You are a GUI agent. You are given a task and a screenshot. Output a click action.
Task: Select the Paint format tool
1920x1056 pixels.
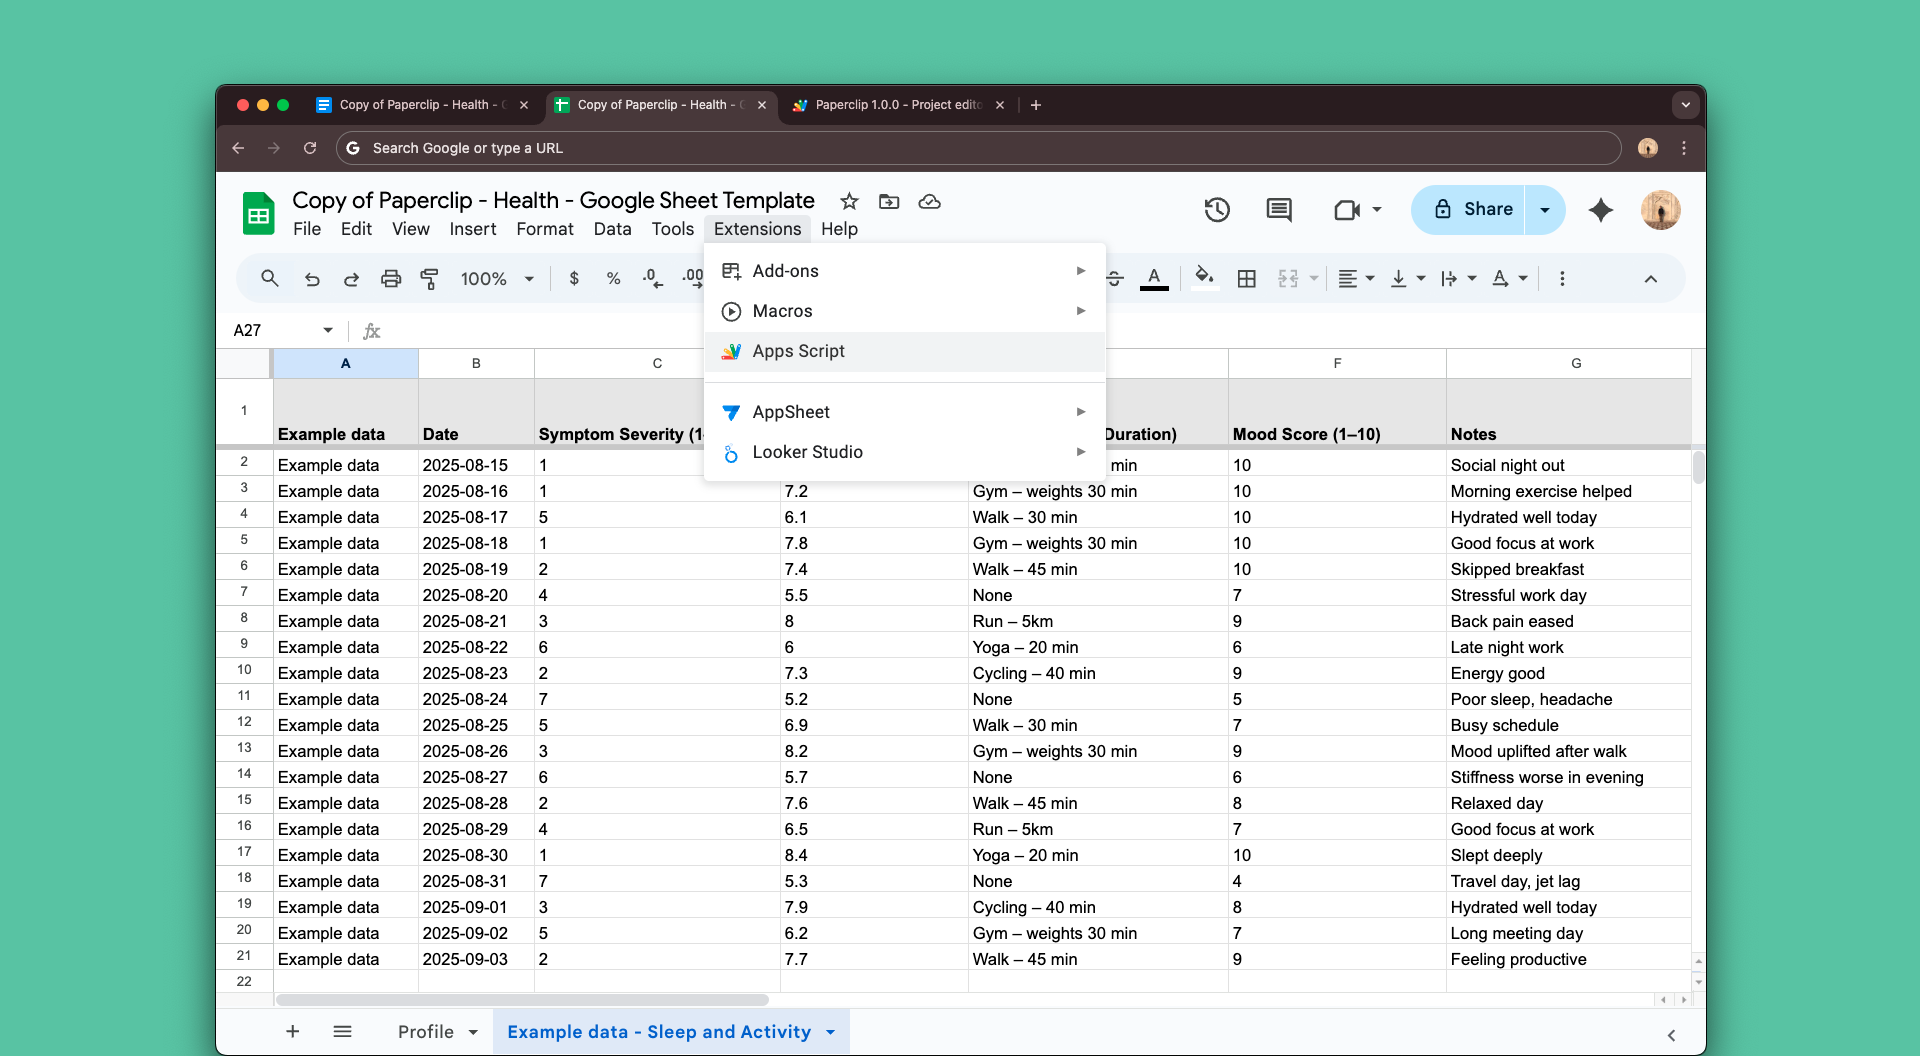click(430, 278)
